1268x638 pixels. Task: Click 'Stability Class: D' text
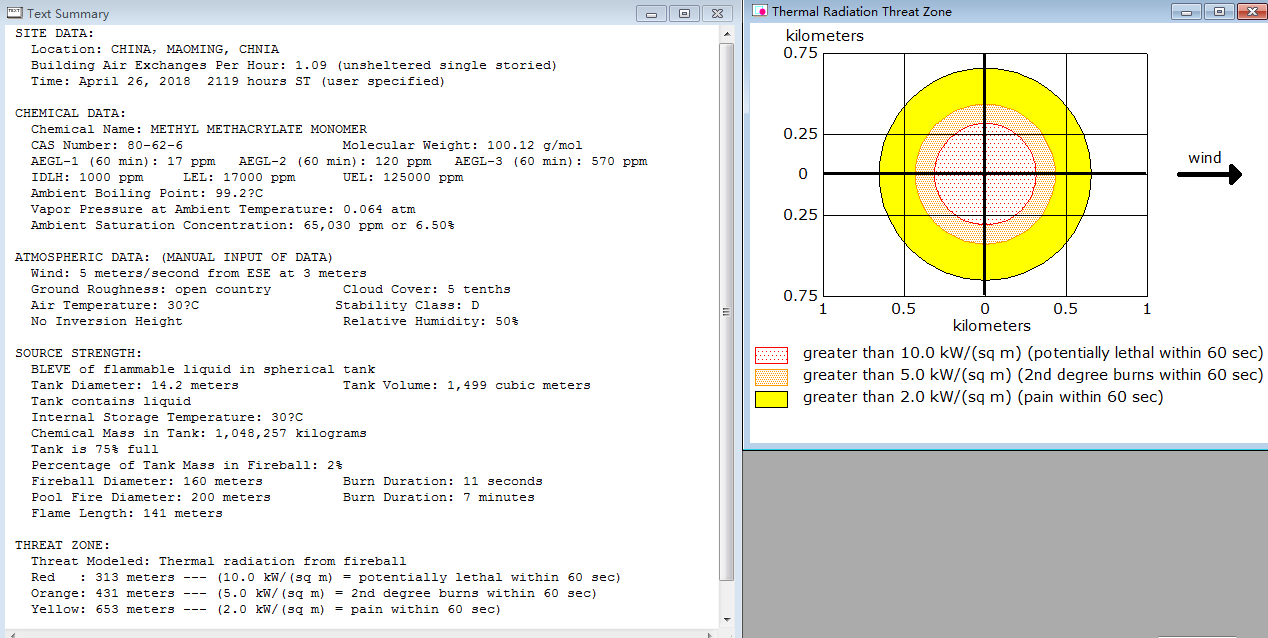(x=407, y=305)
